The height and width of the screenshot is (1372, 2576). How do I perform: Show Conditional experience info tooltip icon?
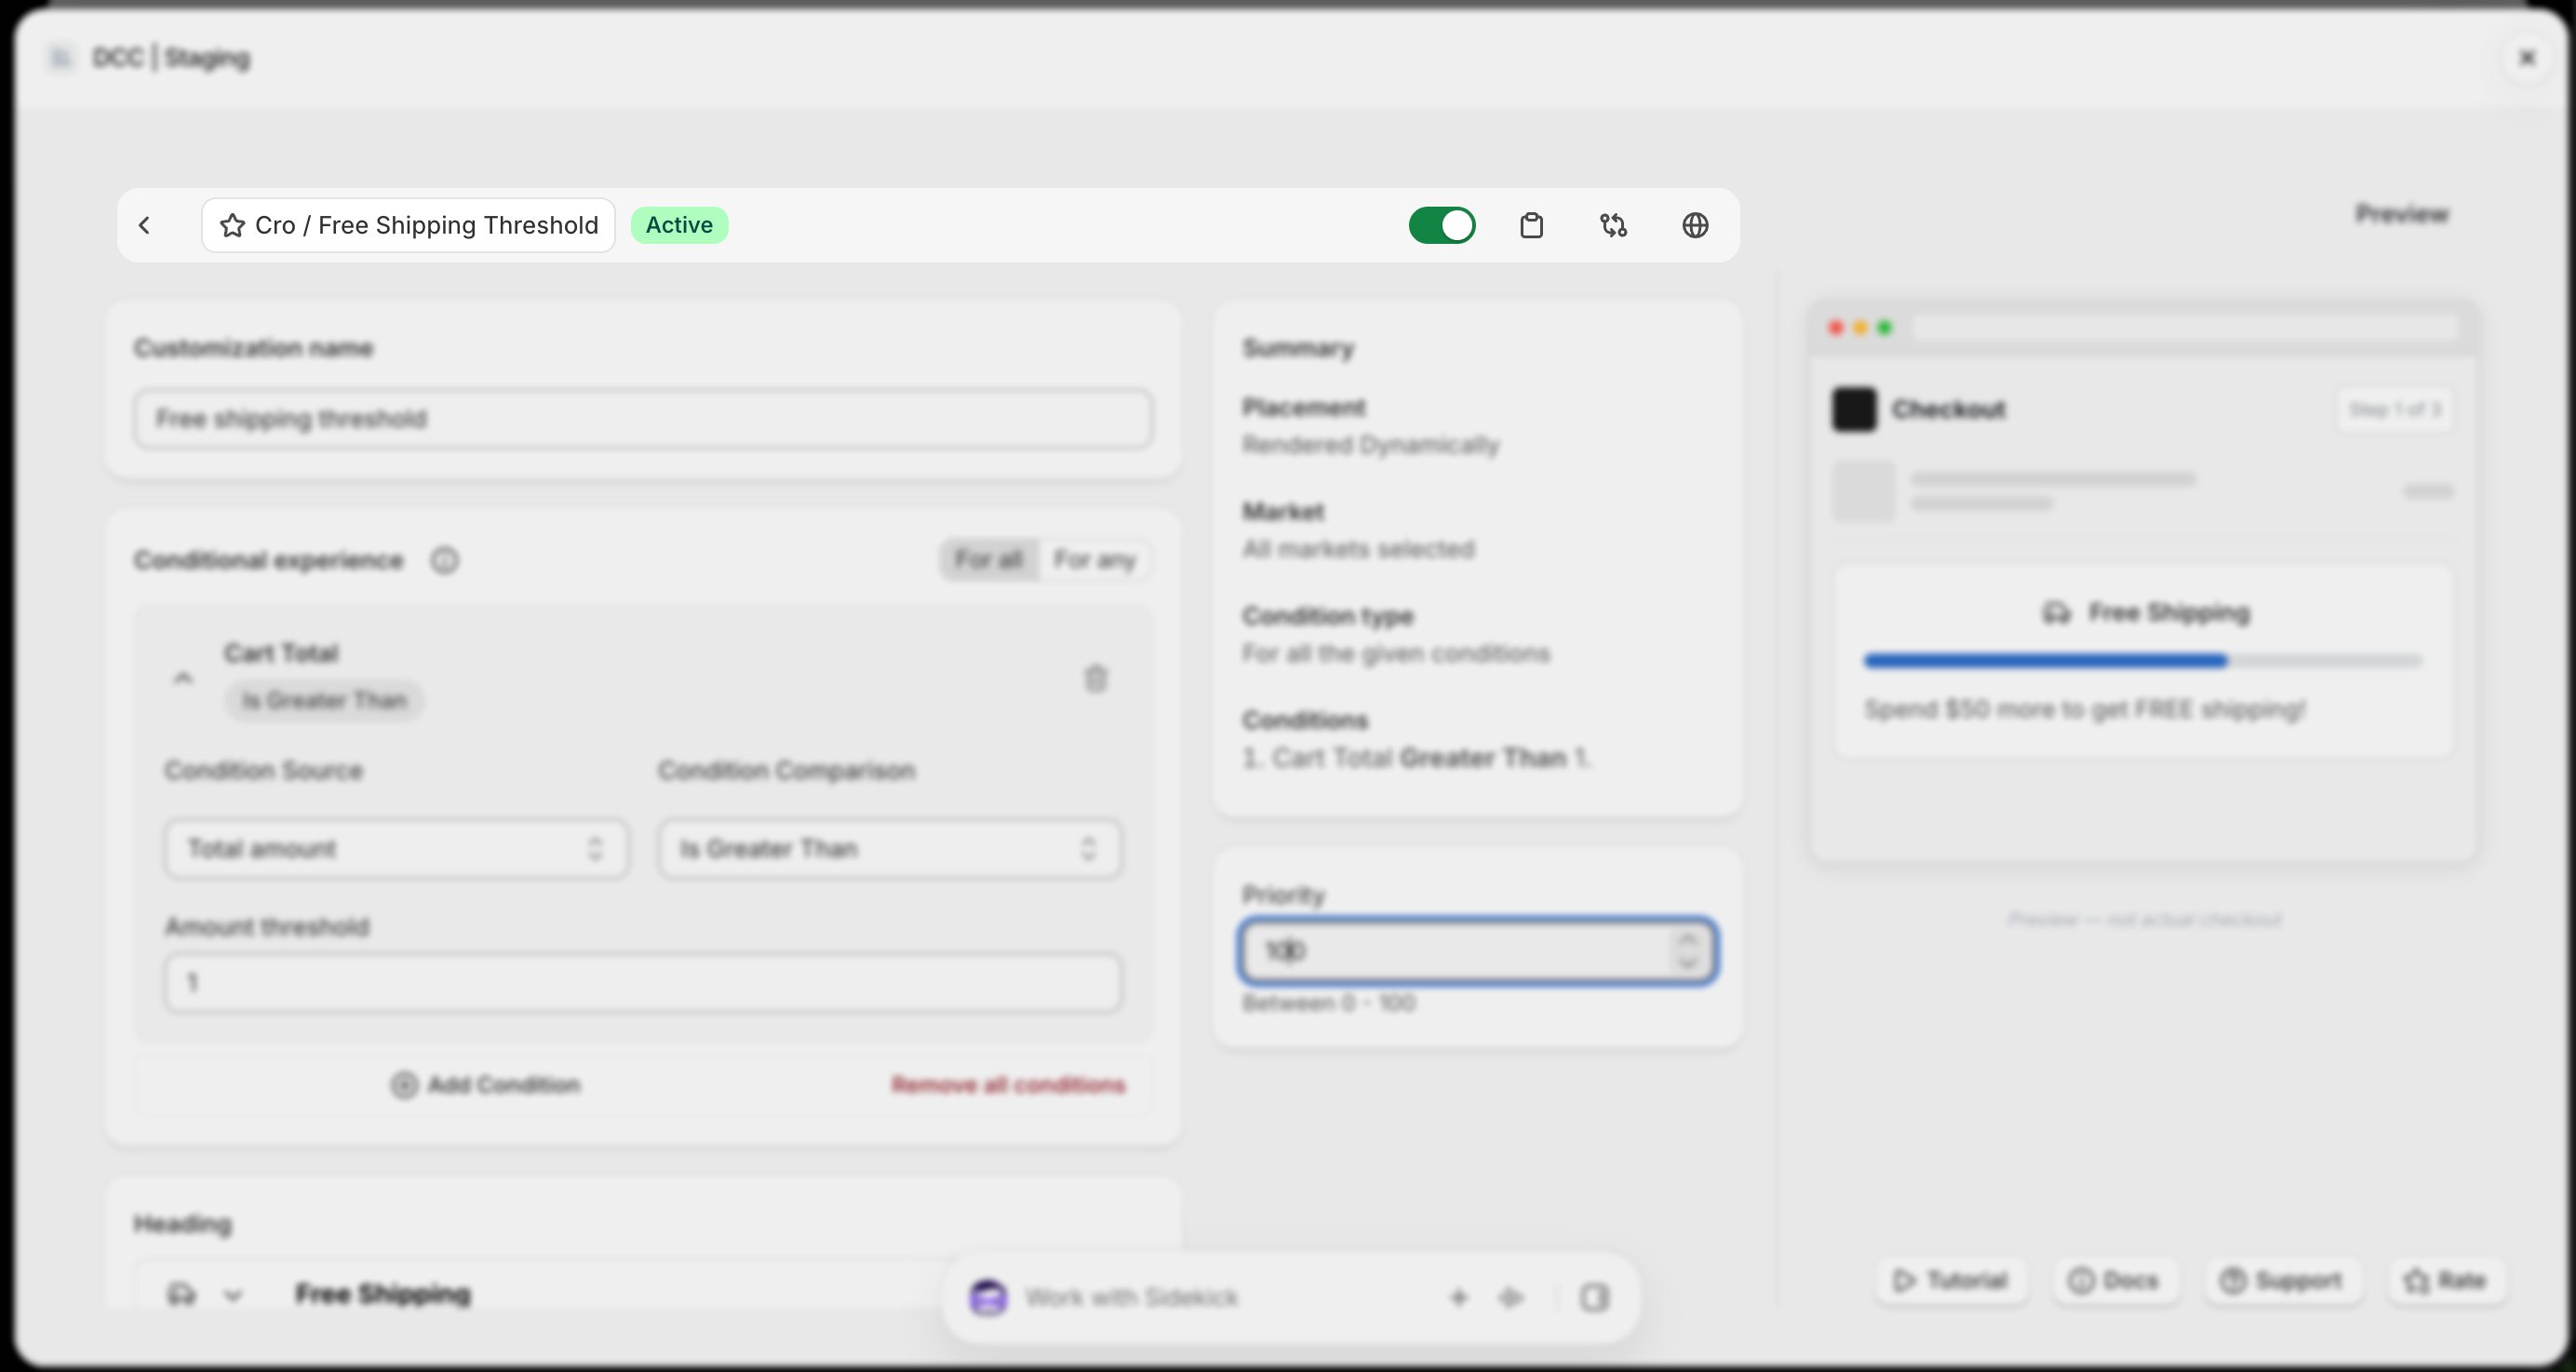445,561
